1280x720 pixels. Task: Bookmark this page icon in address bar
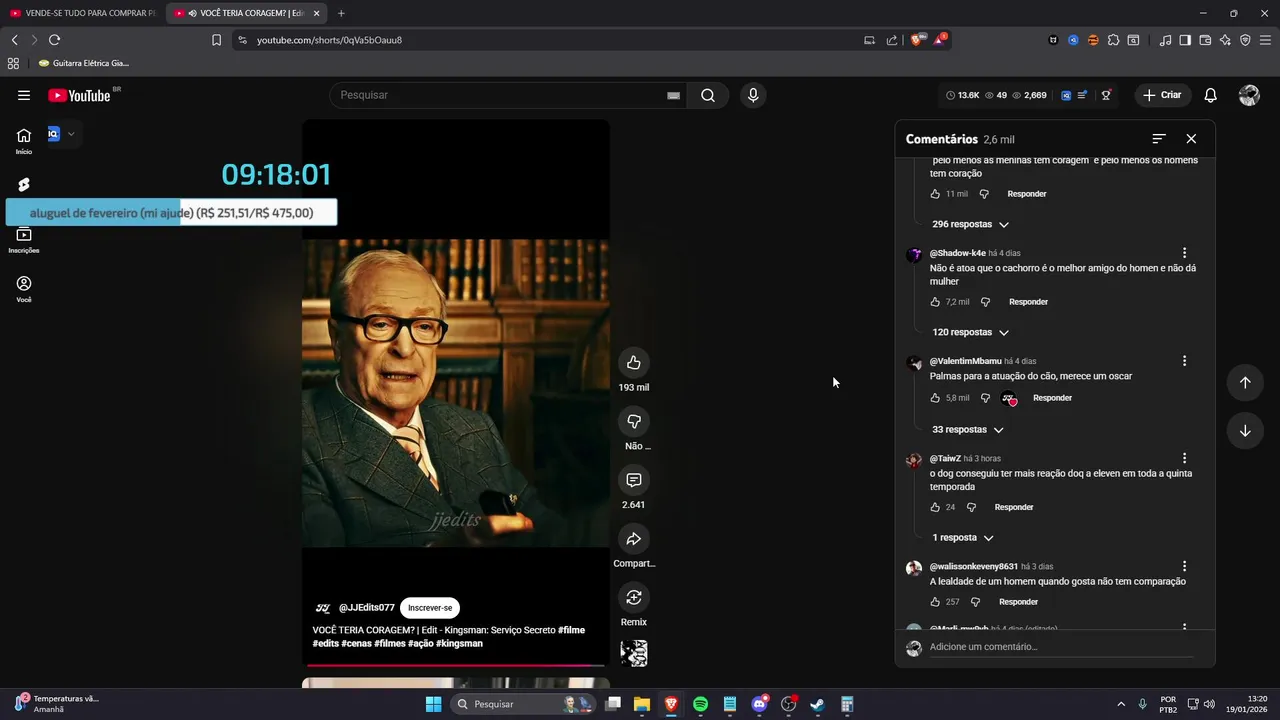216,40
